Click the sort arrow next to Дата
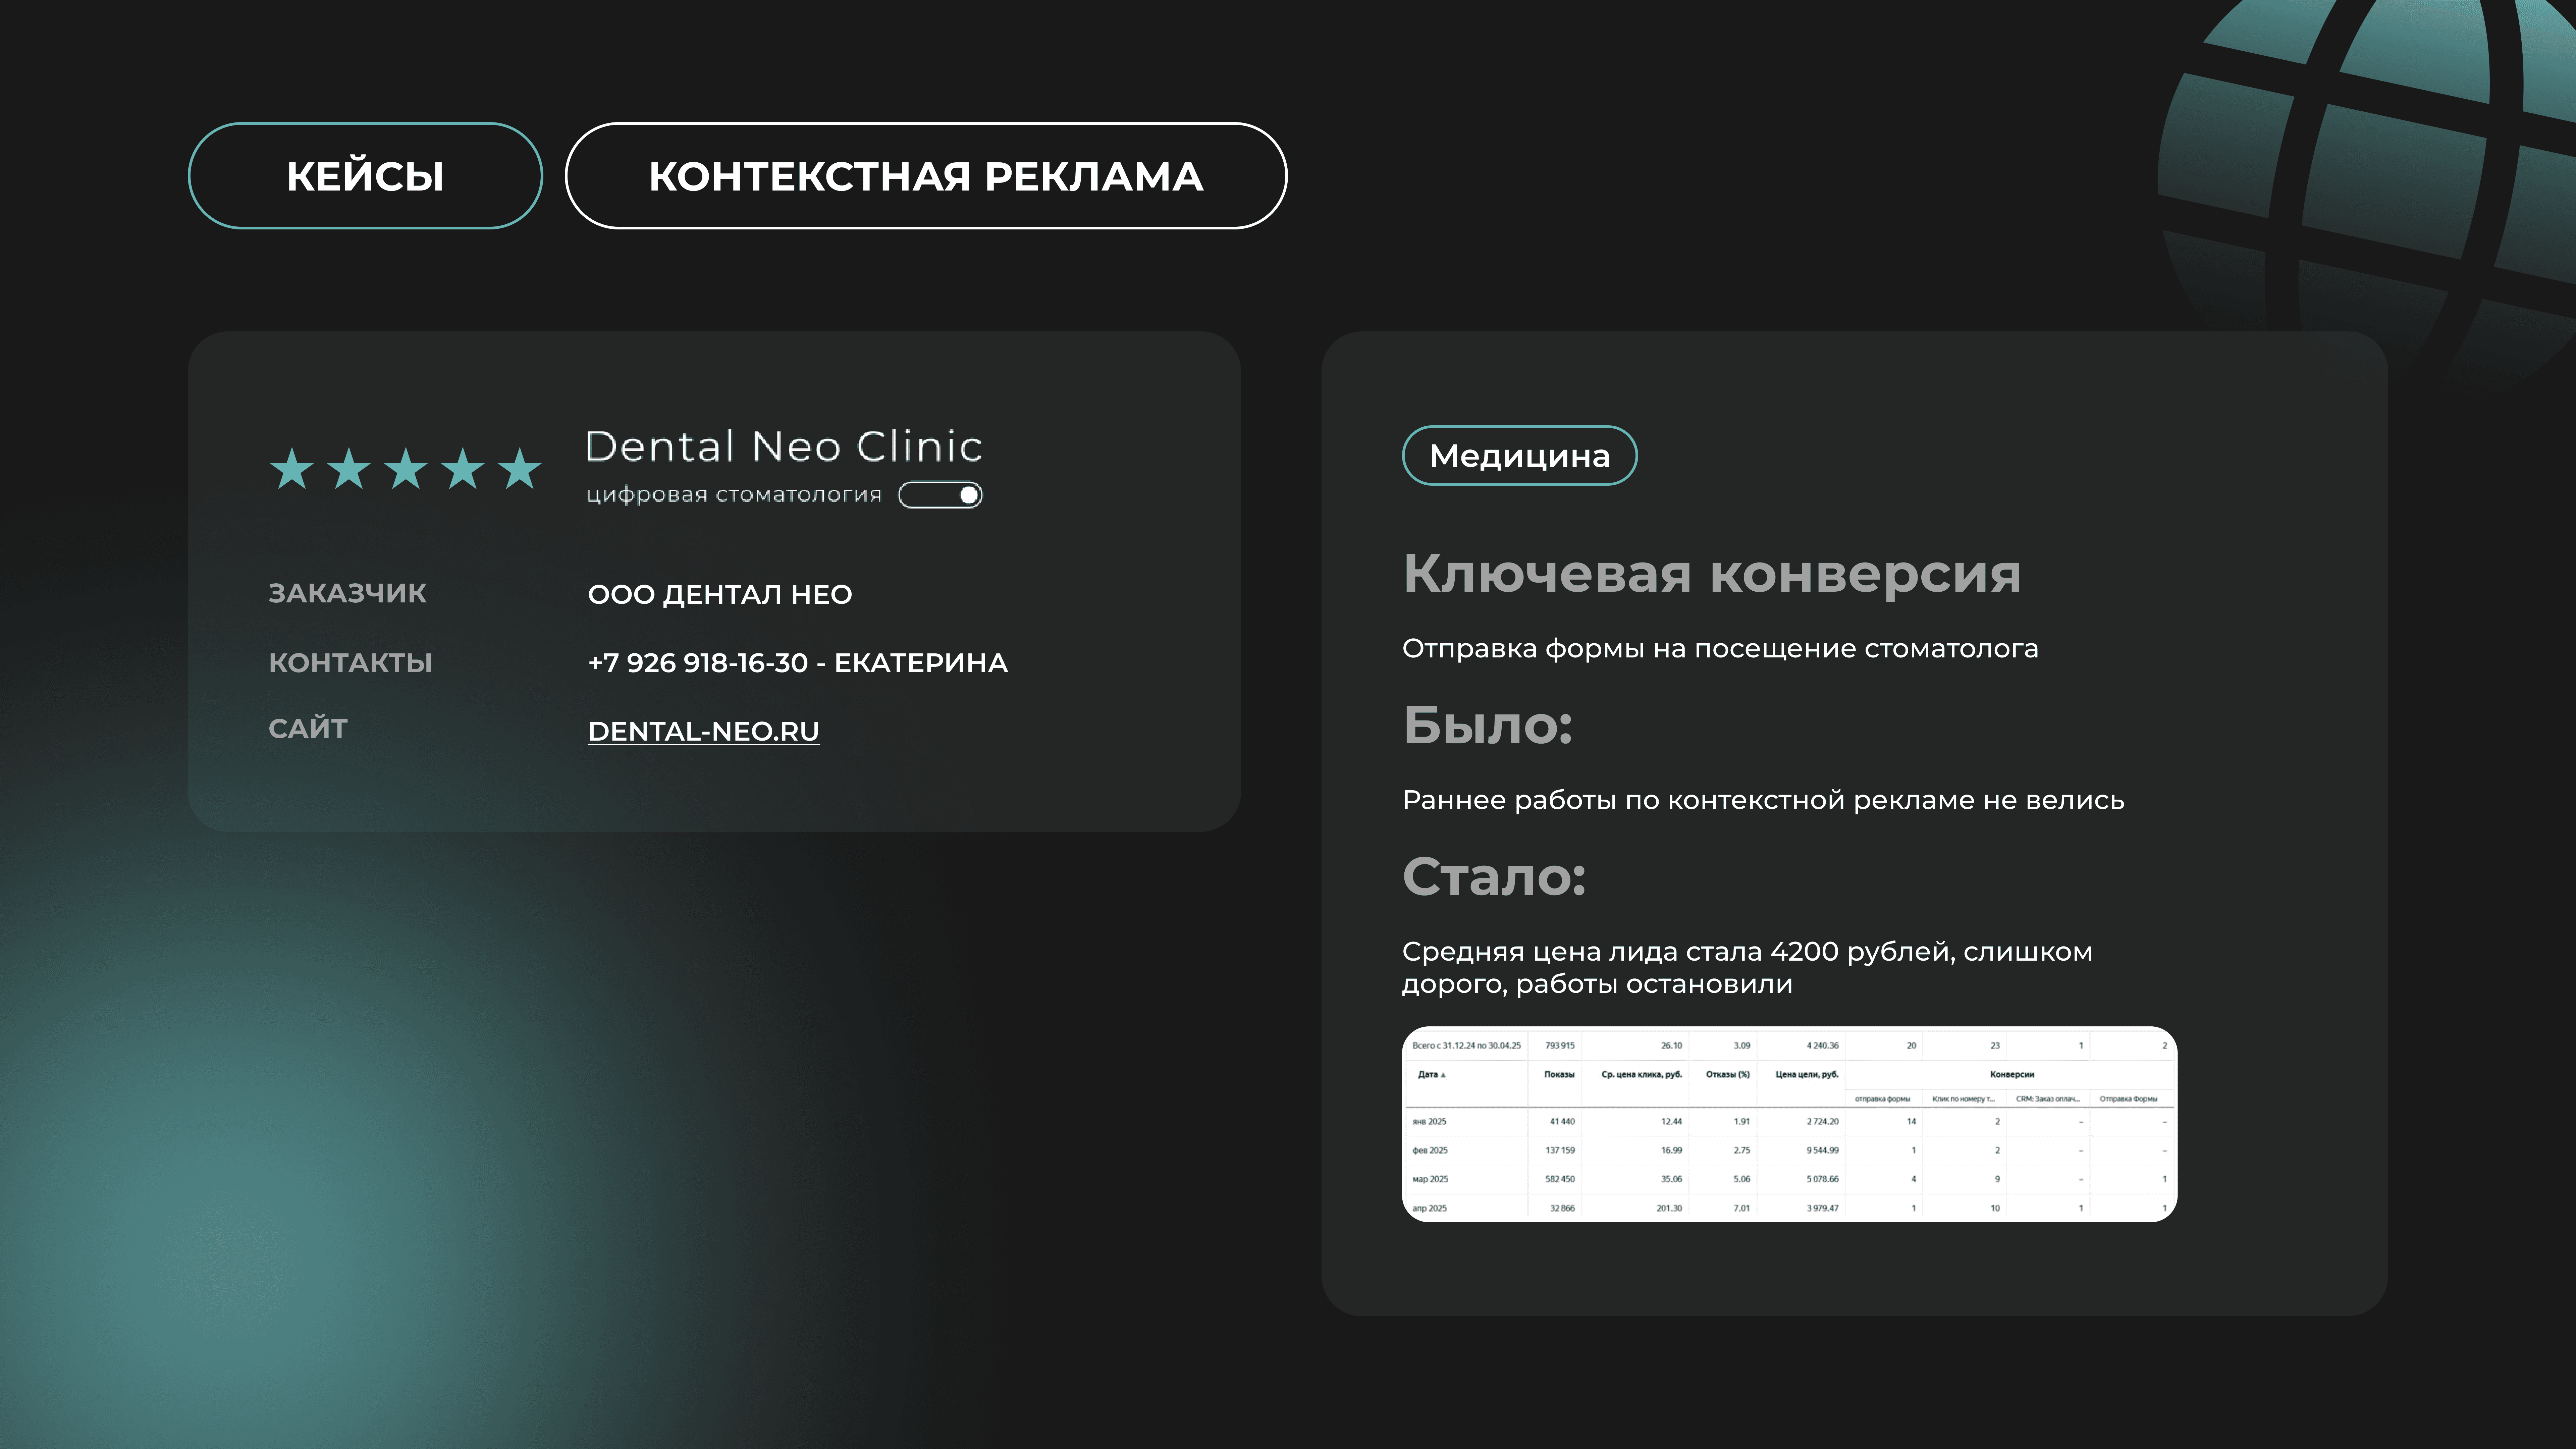Viewport: 2576px width, 1449px height. click(1443, 1075)
